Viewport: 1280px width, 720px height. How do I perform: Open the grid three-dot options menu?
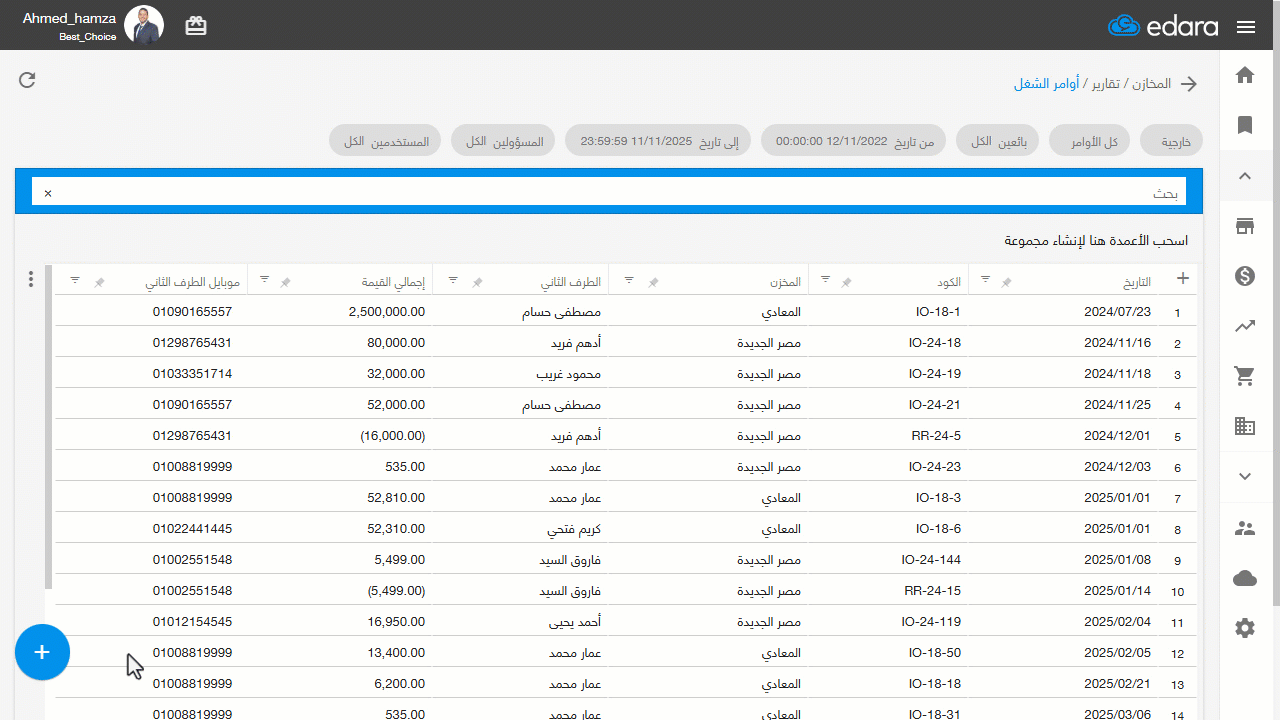(31, 279)
